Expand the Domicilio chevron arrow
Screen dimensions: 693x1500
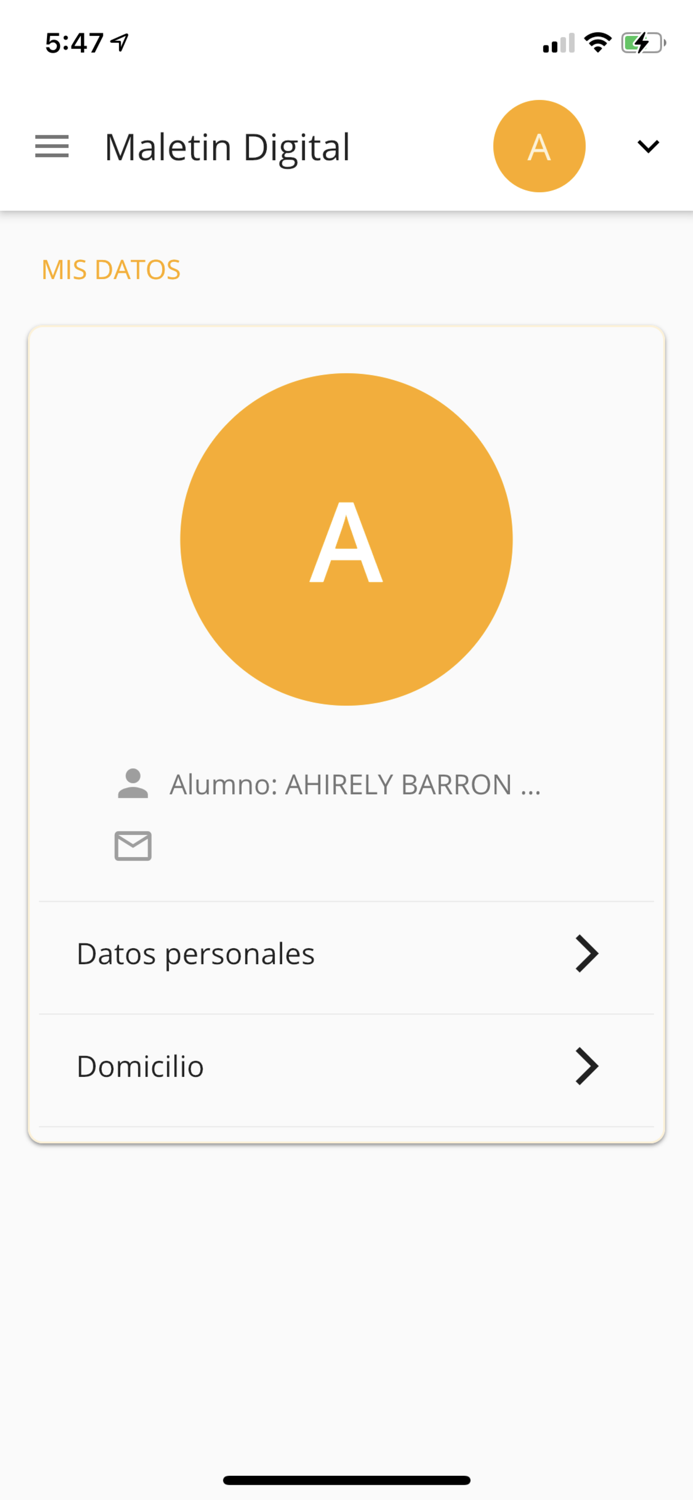(x=587, y=1067)
